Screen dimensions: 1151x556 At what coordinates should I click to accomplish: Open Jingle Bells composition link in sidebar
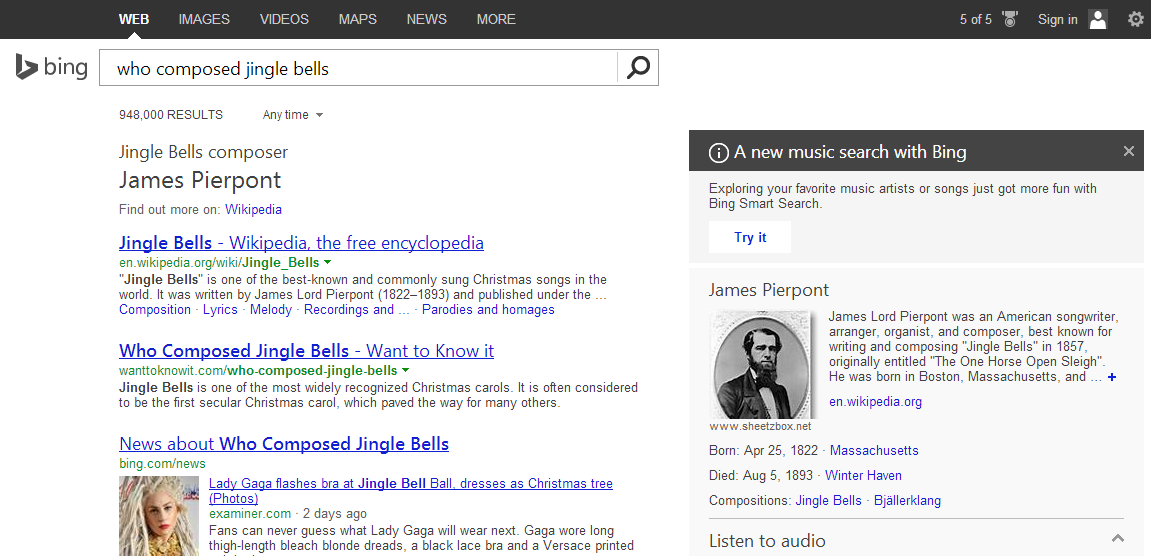pyautogui.click(x=829, y=500)
